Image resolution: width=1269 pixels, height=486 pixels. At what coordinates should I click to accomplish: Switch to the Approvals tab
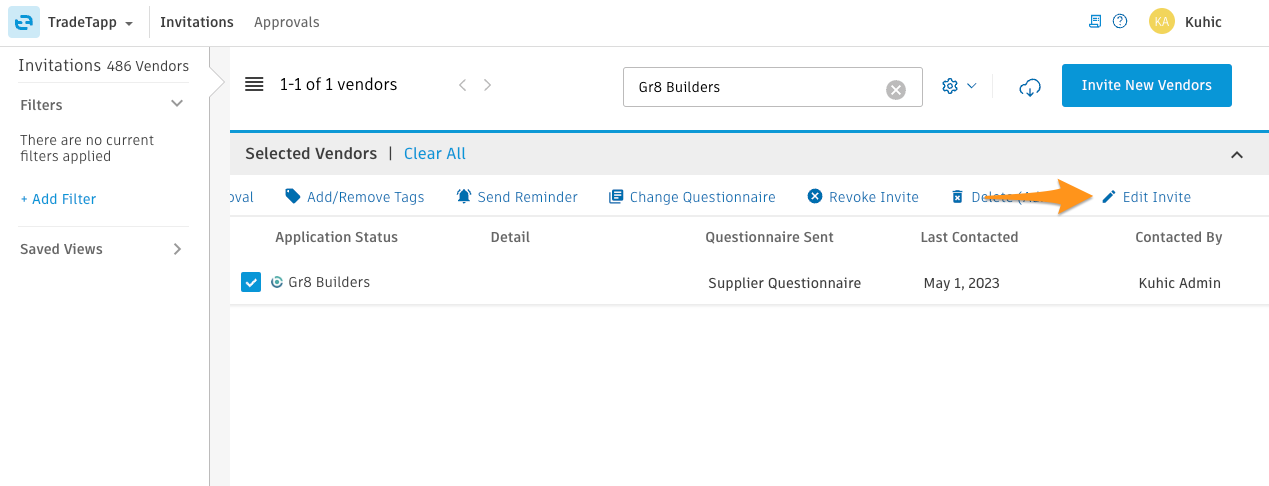tap(287, 22)
